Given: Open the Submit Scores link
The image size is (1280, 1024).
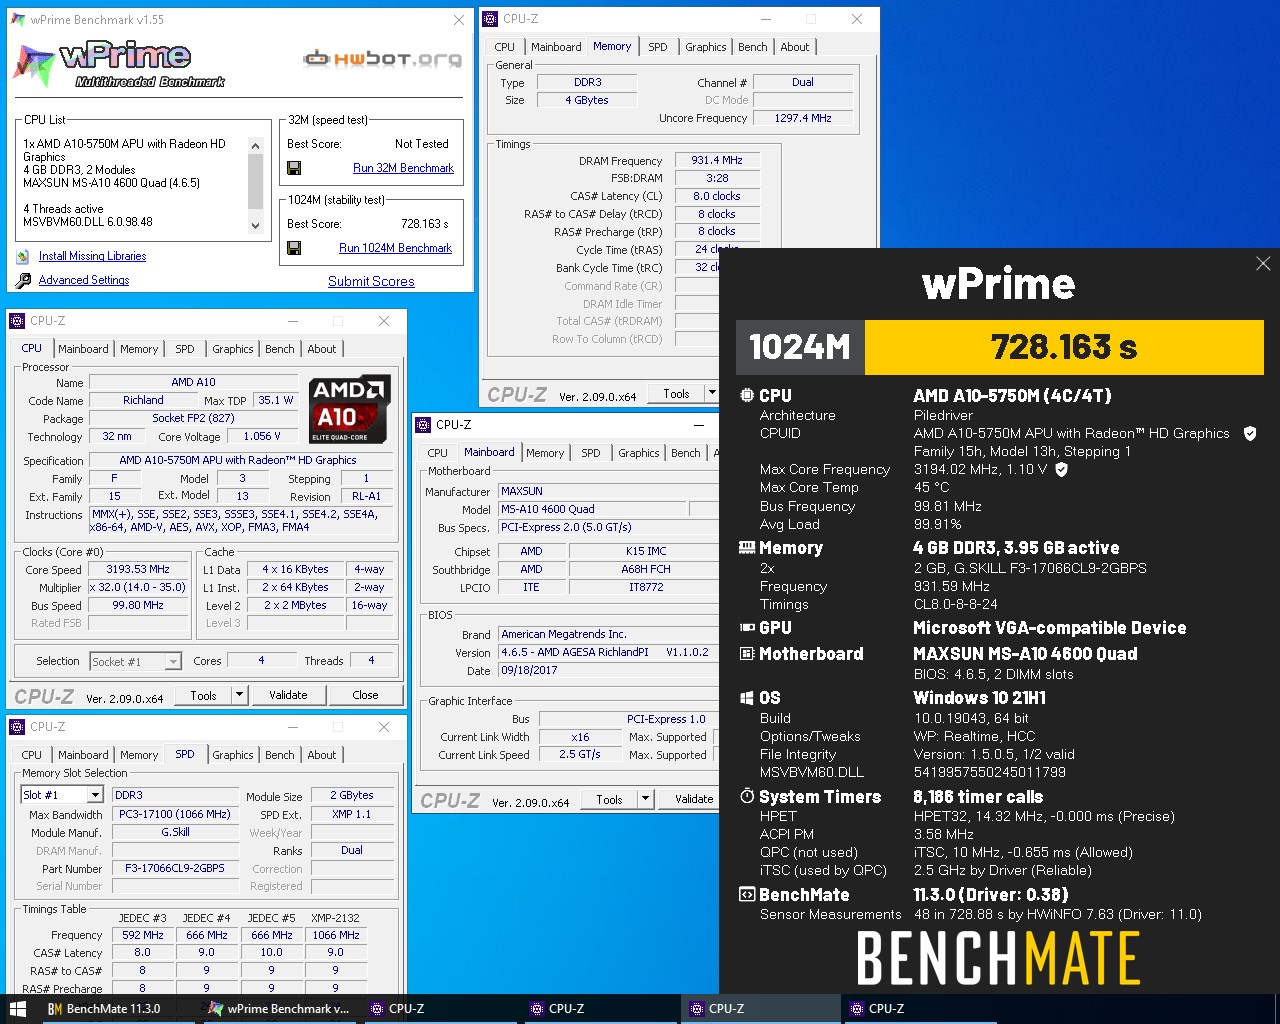Looking at the screenshot, I should pyautogui.click(x=371, y=281).
